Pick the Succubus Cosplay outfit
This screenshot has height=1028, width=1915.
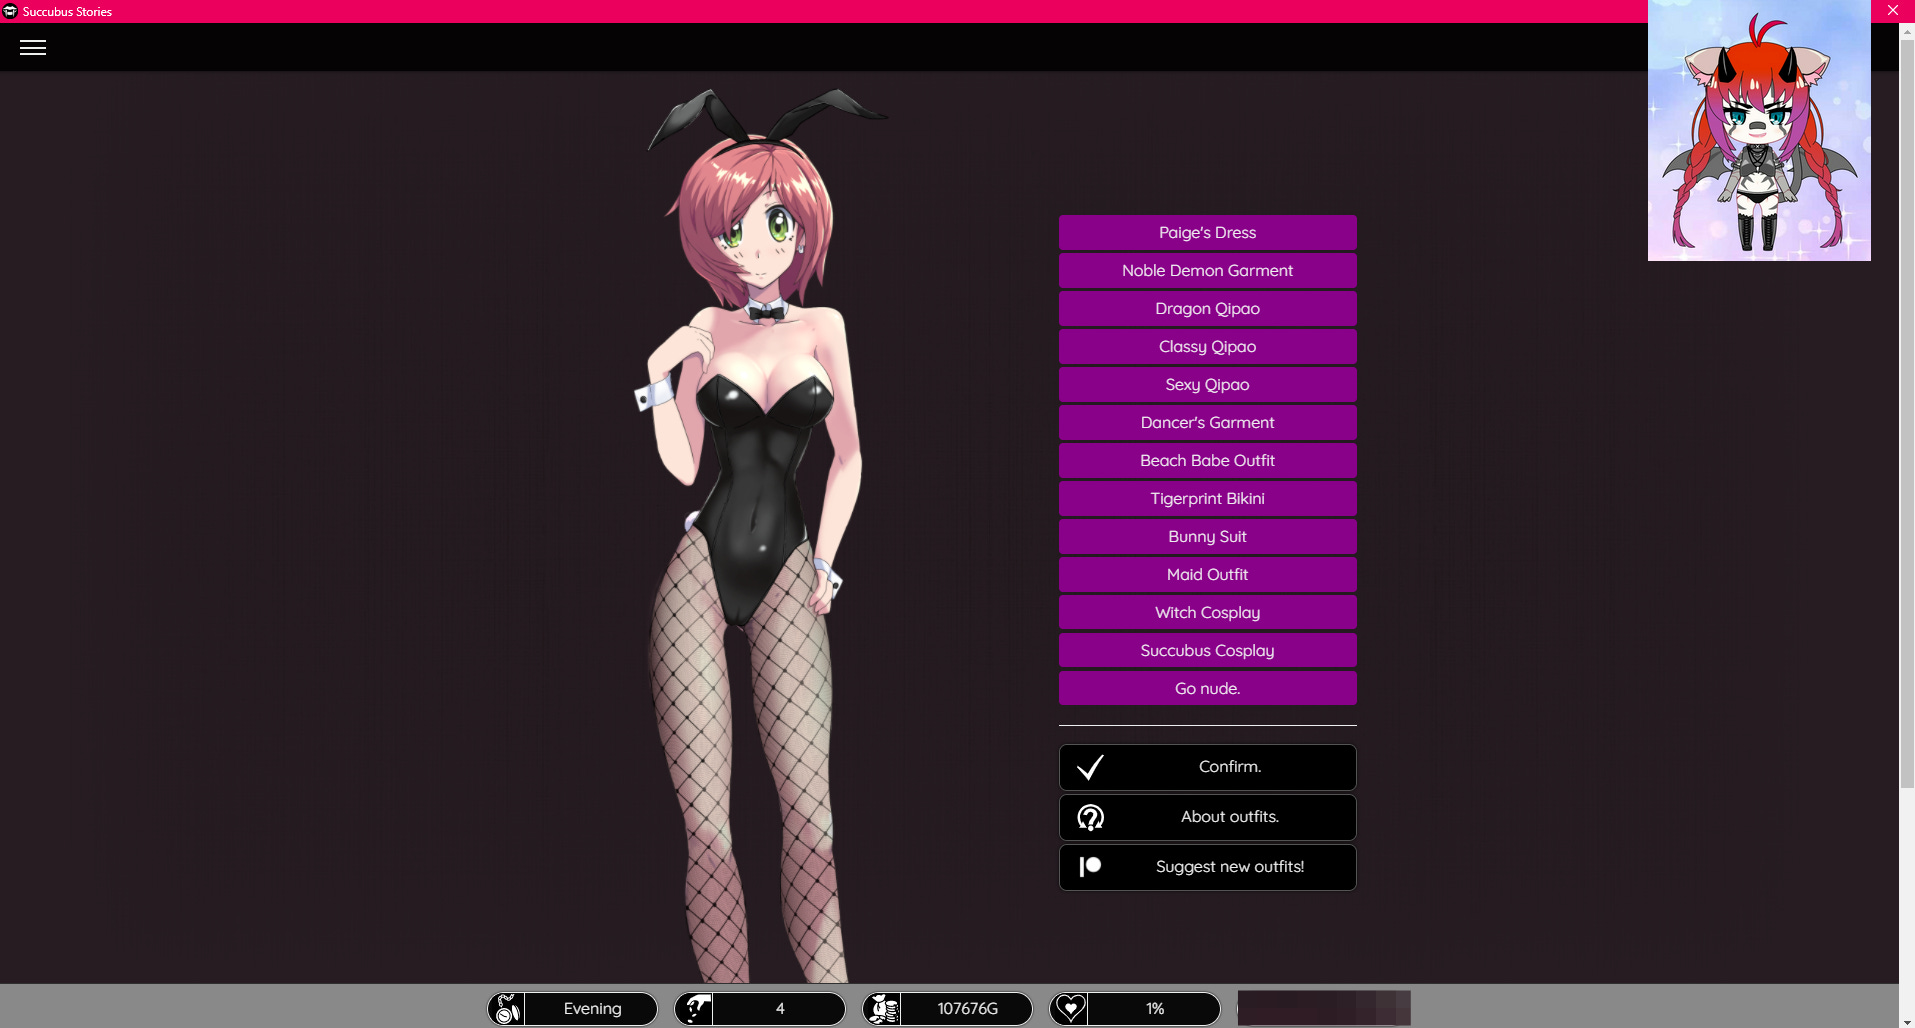[x=1207, y=650]
